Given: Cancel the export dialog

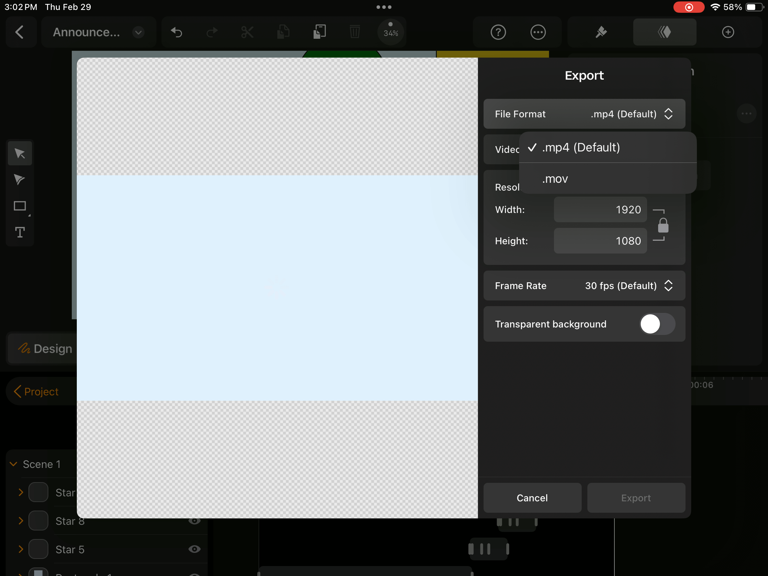Looking at the screenshot, I should [532, 498].
